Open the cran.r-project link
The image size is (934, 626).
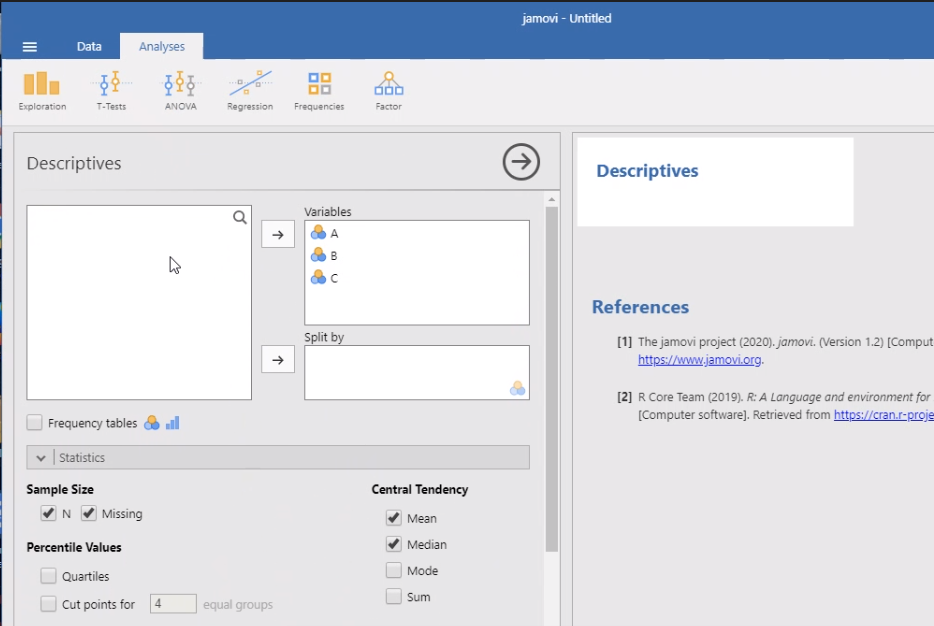tap(883, 415)
